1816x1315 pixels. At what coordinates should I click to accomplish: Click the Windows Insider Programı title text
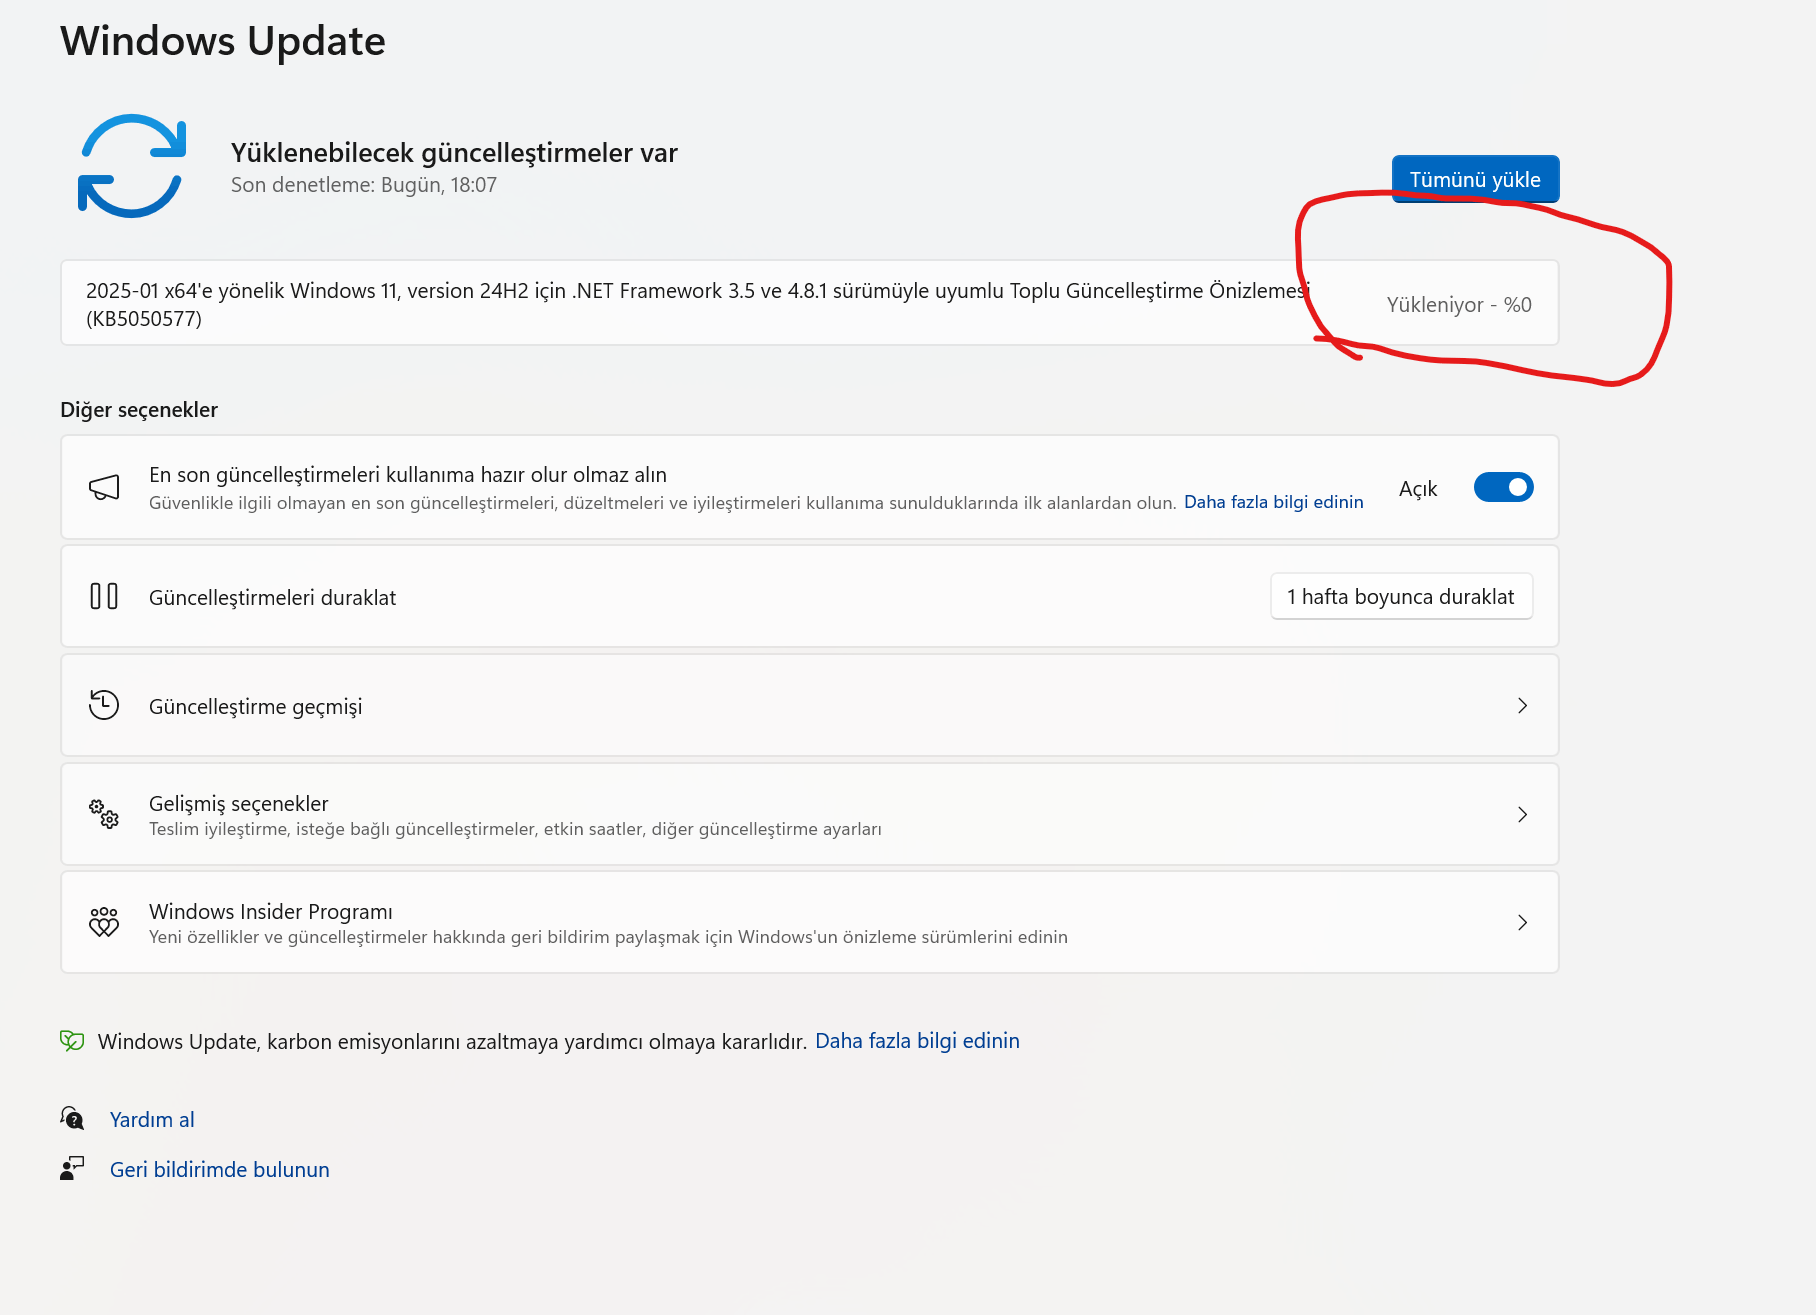[x=271, y=912]
